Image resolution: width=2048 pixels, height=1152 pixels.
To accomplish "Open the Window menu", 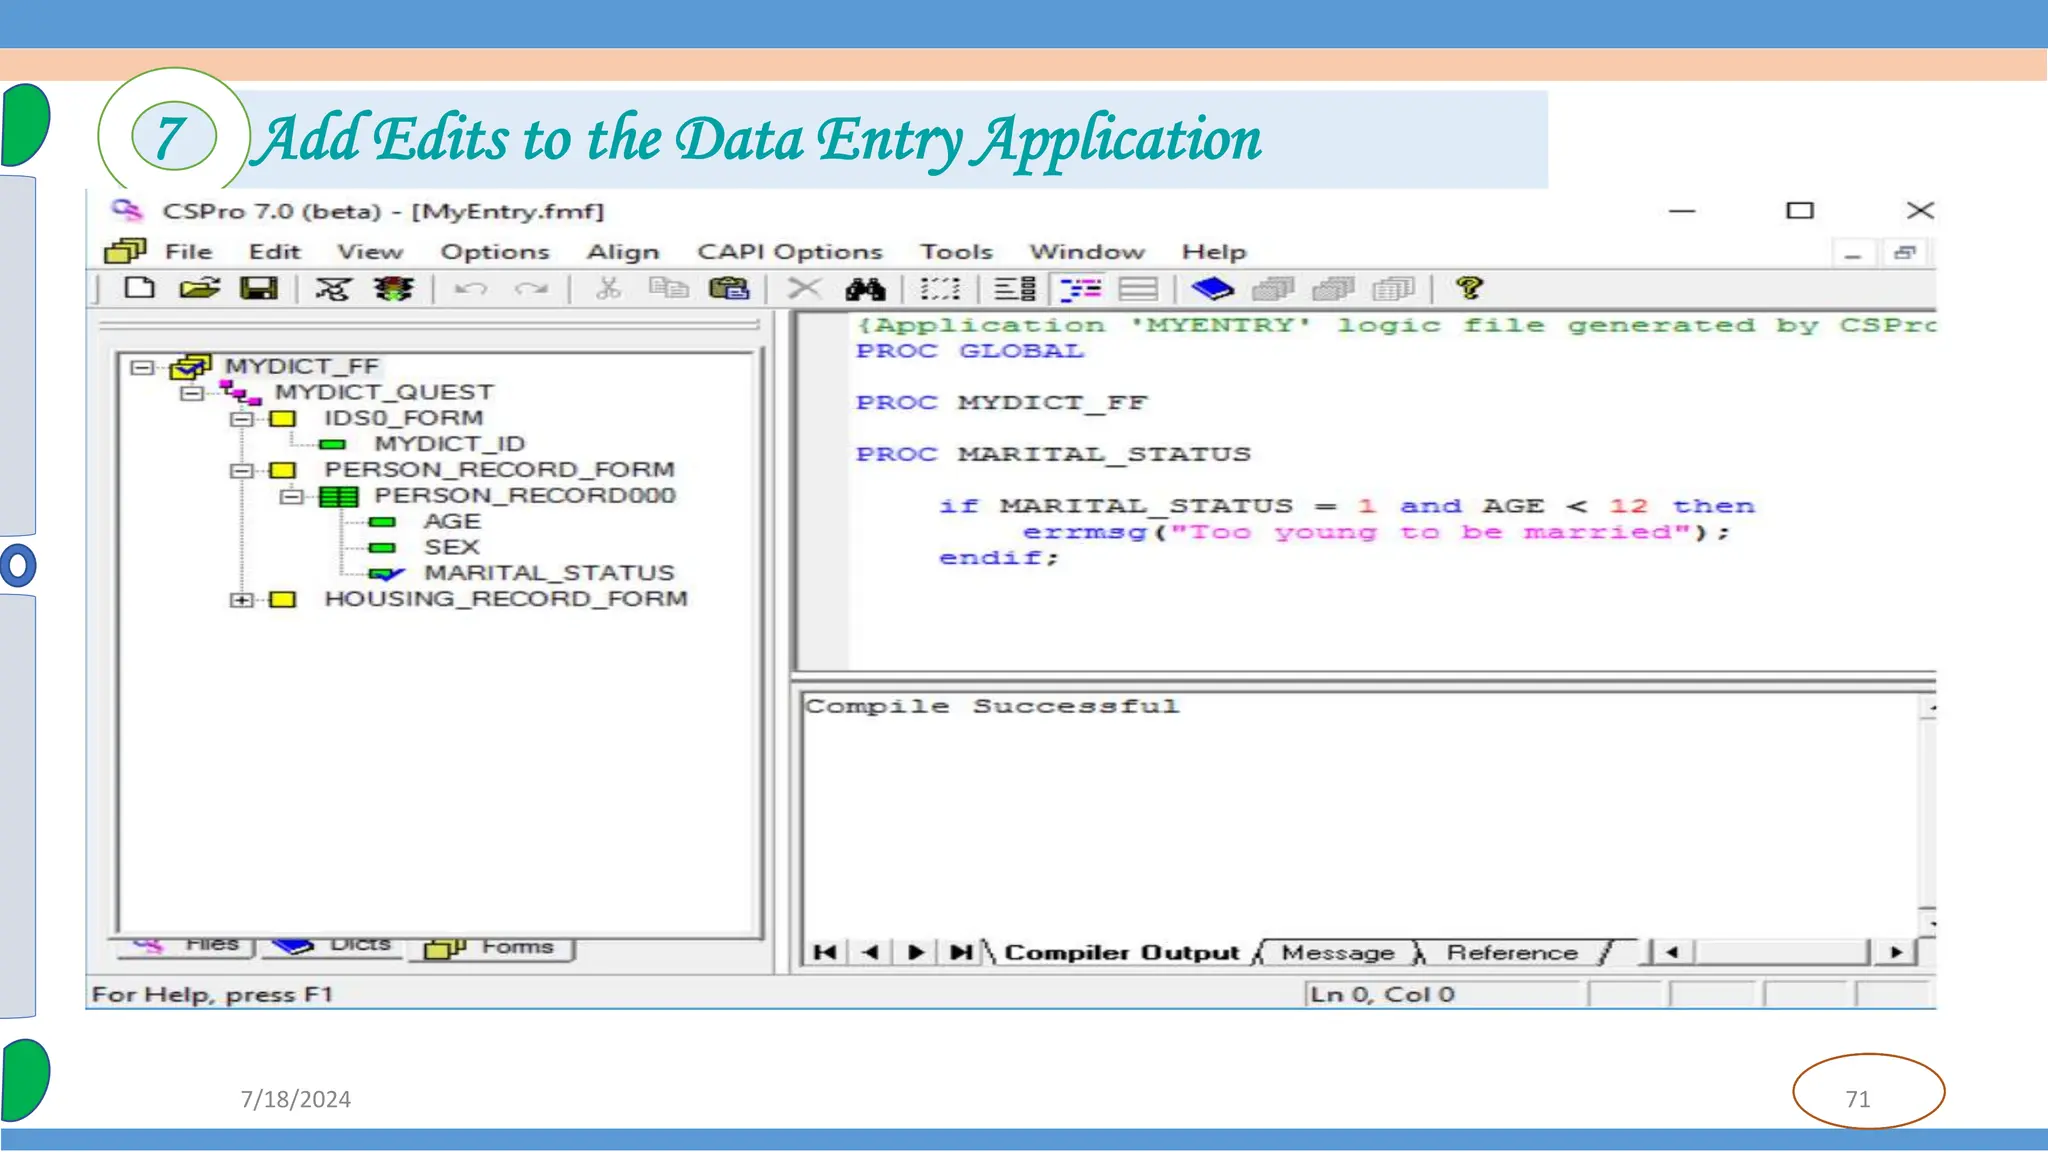I will pyautogui.click(x=1087, y=252).
